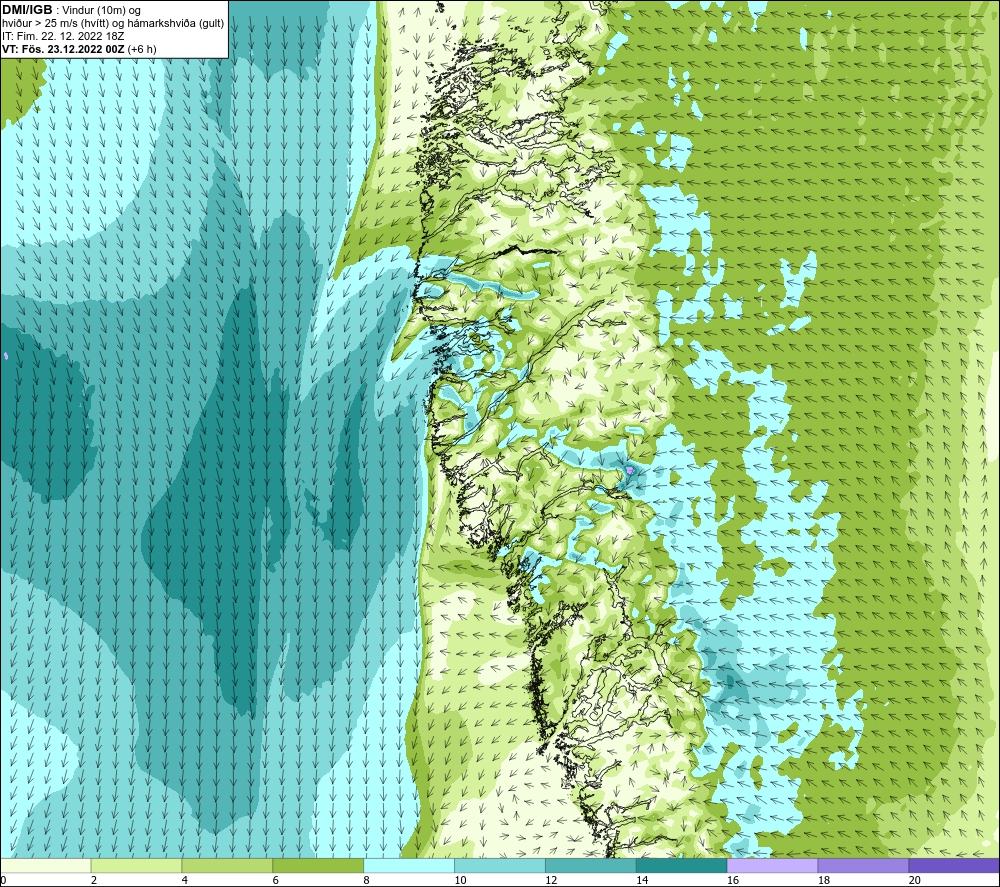Click the legend tick label 10
Viewport: 1000px width, 887px height.
[460, 880]
